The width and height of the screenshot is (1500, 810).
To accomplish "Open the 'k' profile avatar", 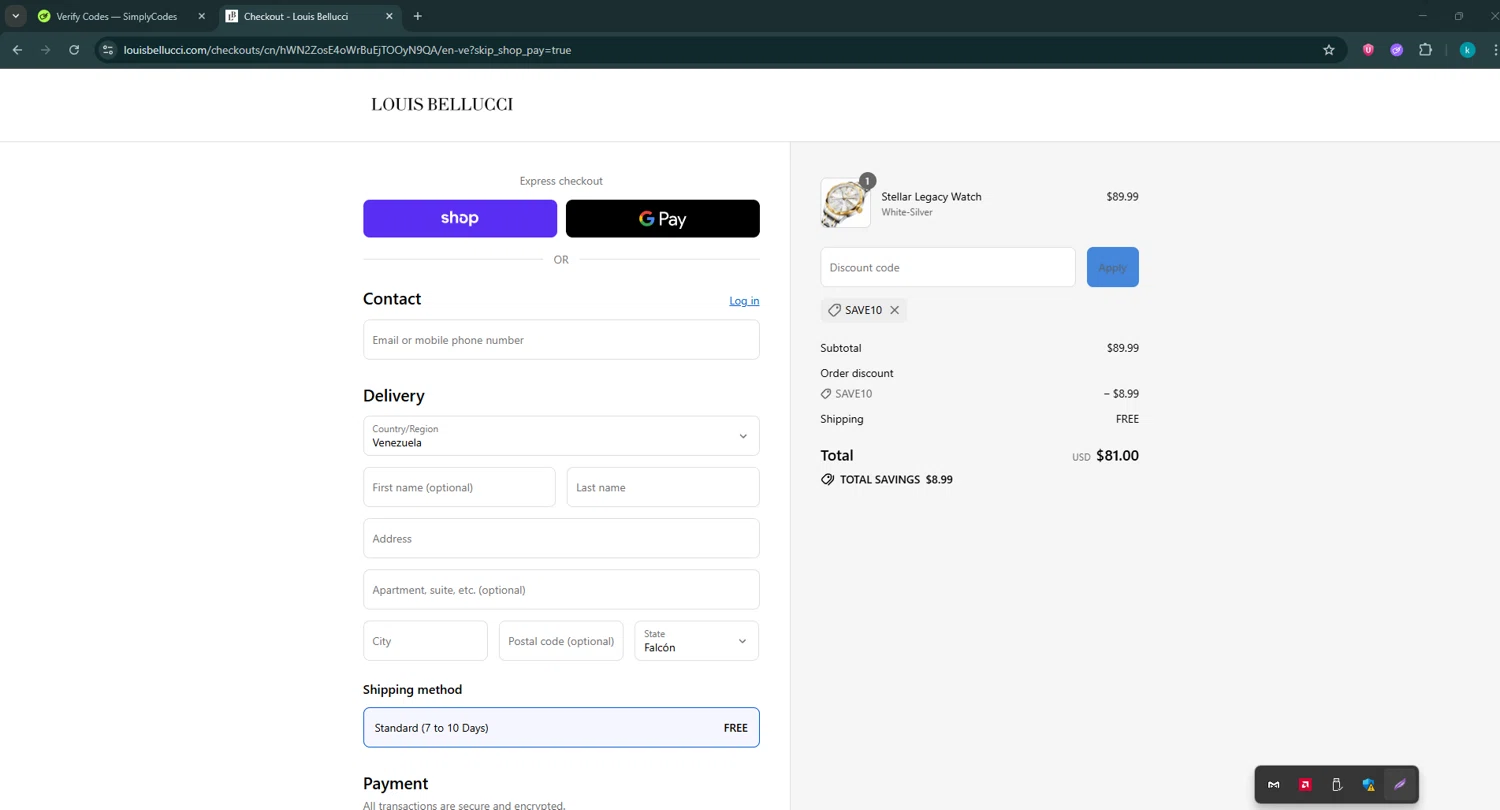I will click(1467, 50).
